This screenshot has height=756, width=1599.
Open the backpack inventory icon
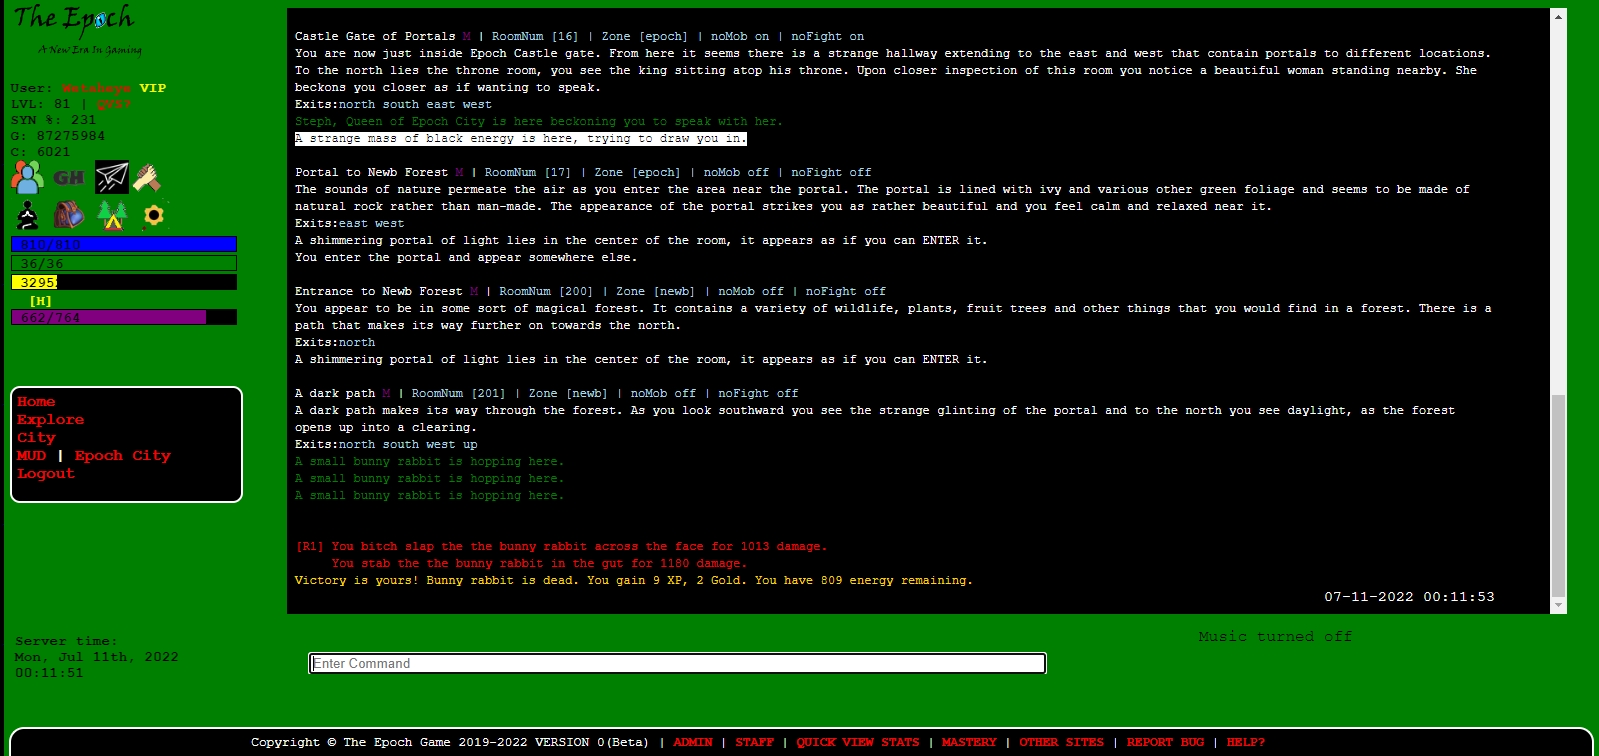pyautogui.click(x=69, y=215)
